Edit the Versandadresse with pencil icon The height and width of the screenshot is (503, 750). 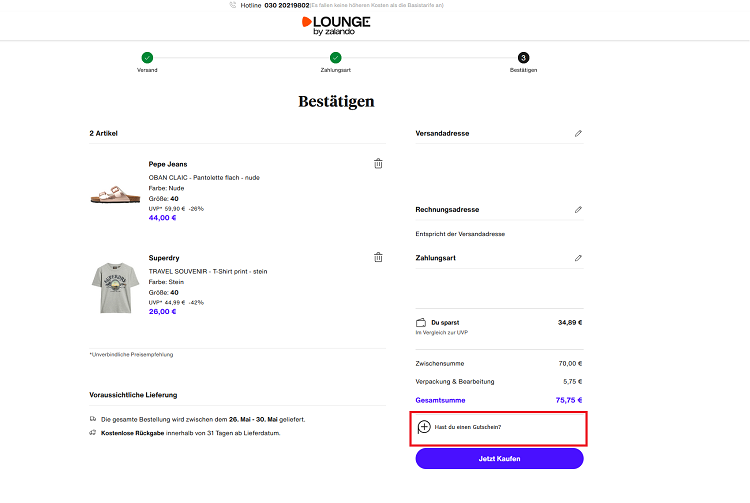[578, 133]
